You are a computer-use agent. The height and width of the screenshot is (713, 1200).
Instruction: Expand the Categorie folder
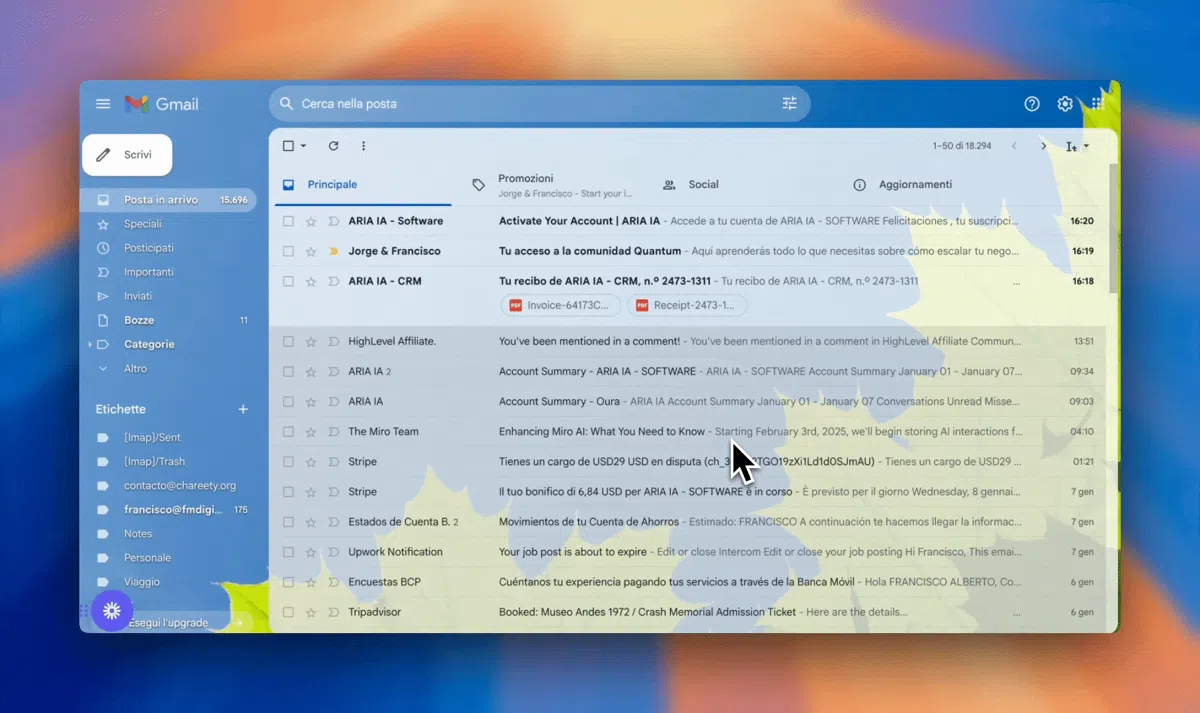pos(90,344)
